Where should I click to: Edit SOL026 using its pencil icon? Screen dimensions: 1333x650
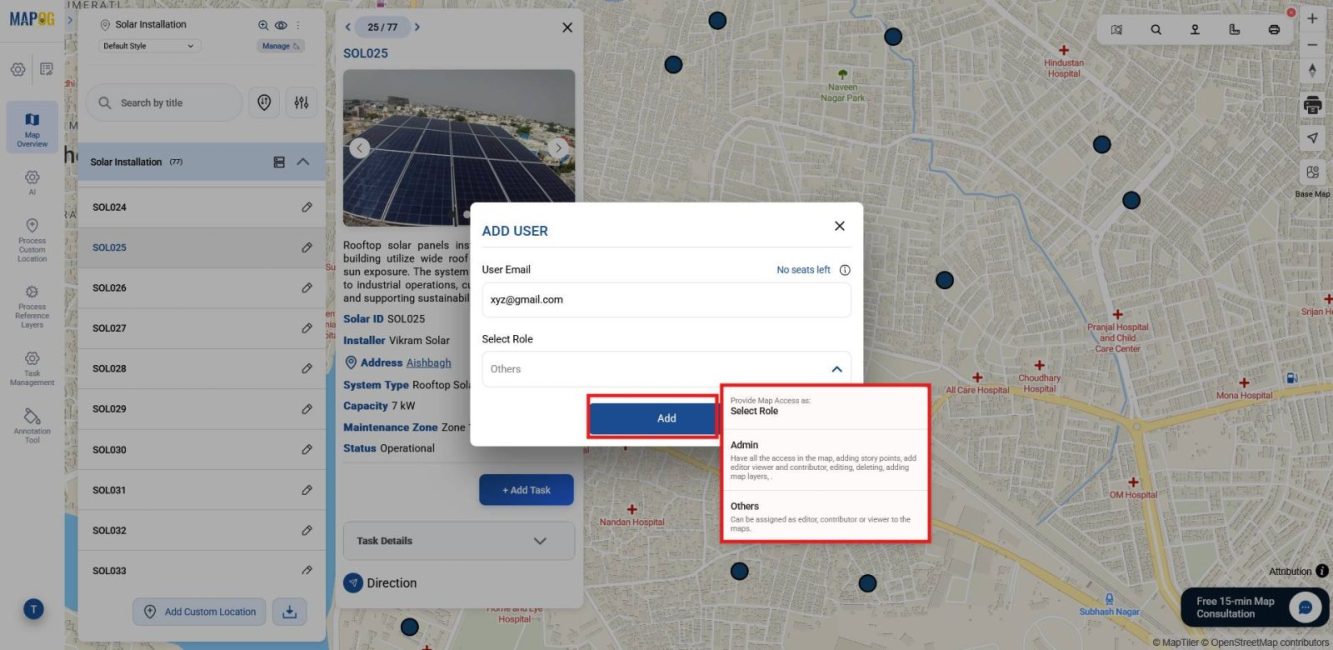point(307,287)
